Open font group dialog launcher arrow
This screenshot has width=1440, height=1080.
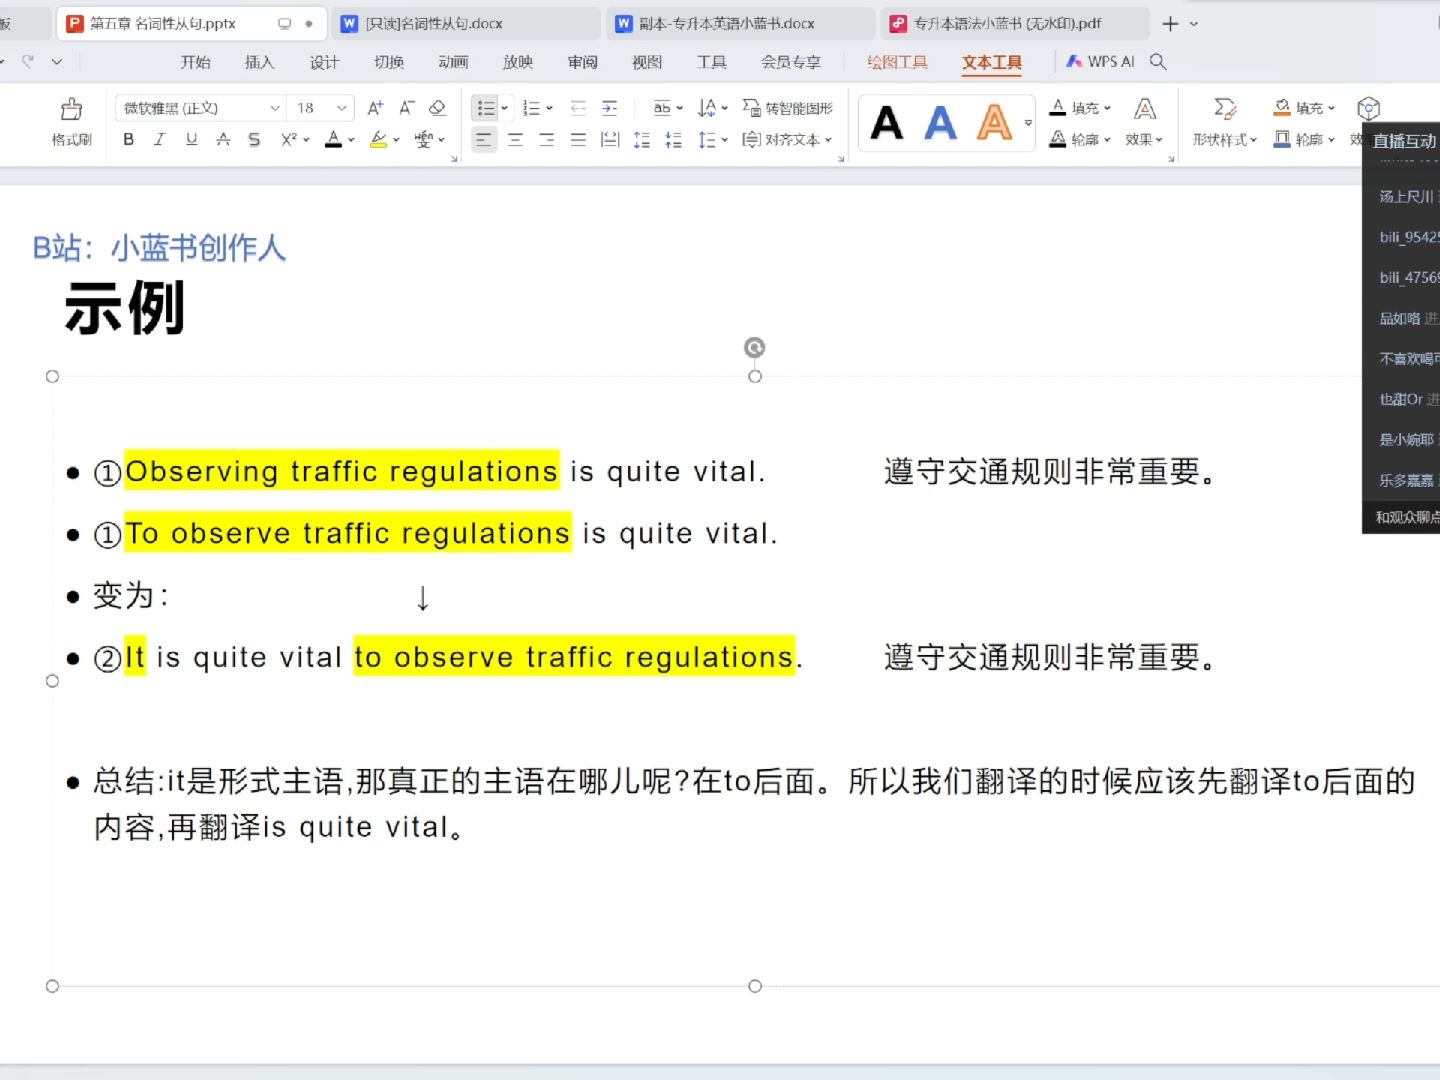pyautogui.click(x=454, y=159)
